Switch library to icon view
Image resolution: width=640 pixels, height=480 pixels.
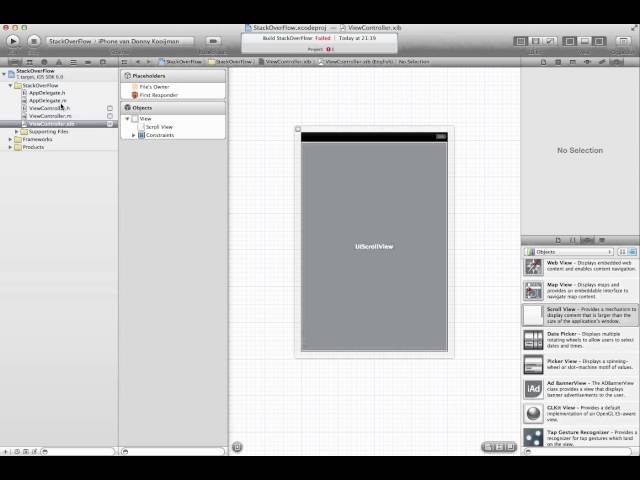click(622, 252)
